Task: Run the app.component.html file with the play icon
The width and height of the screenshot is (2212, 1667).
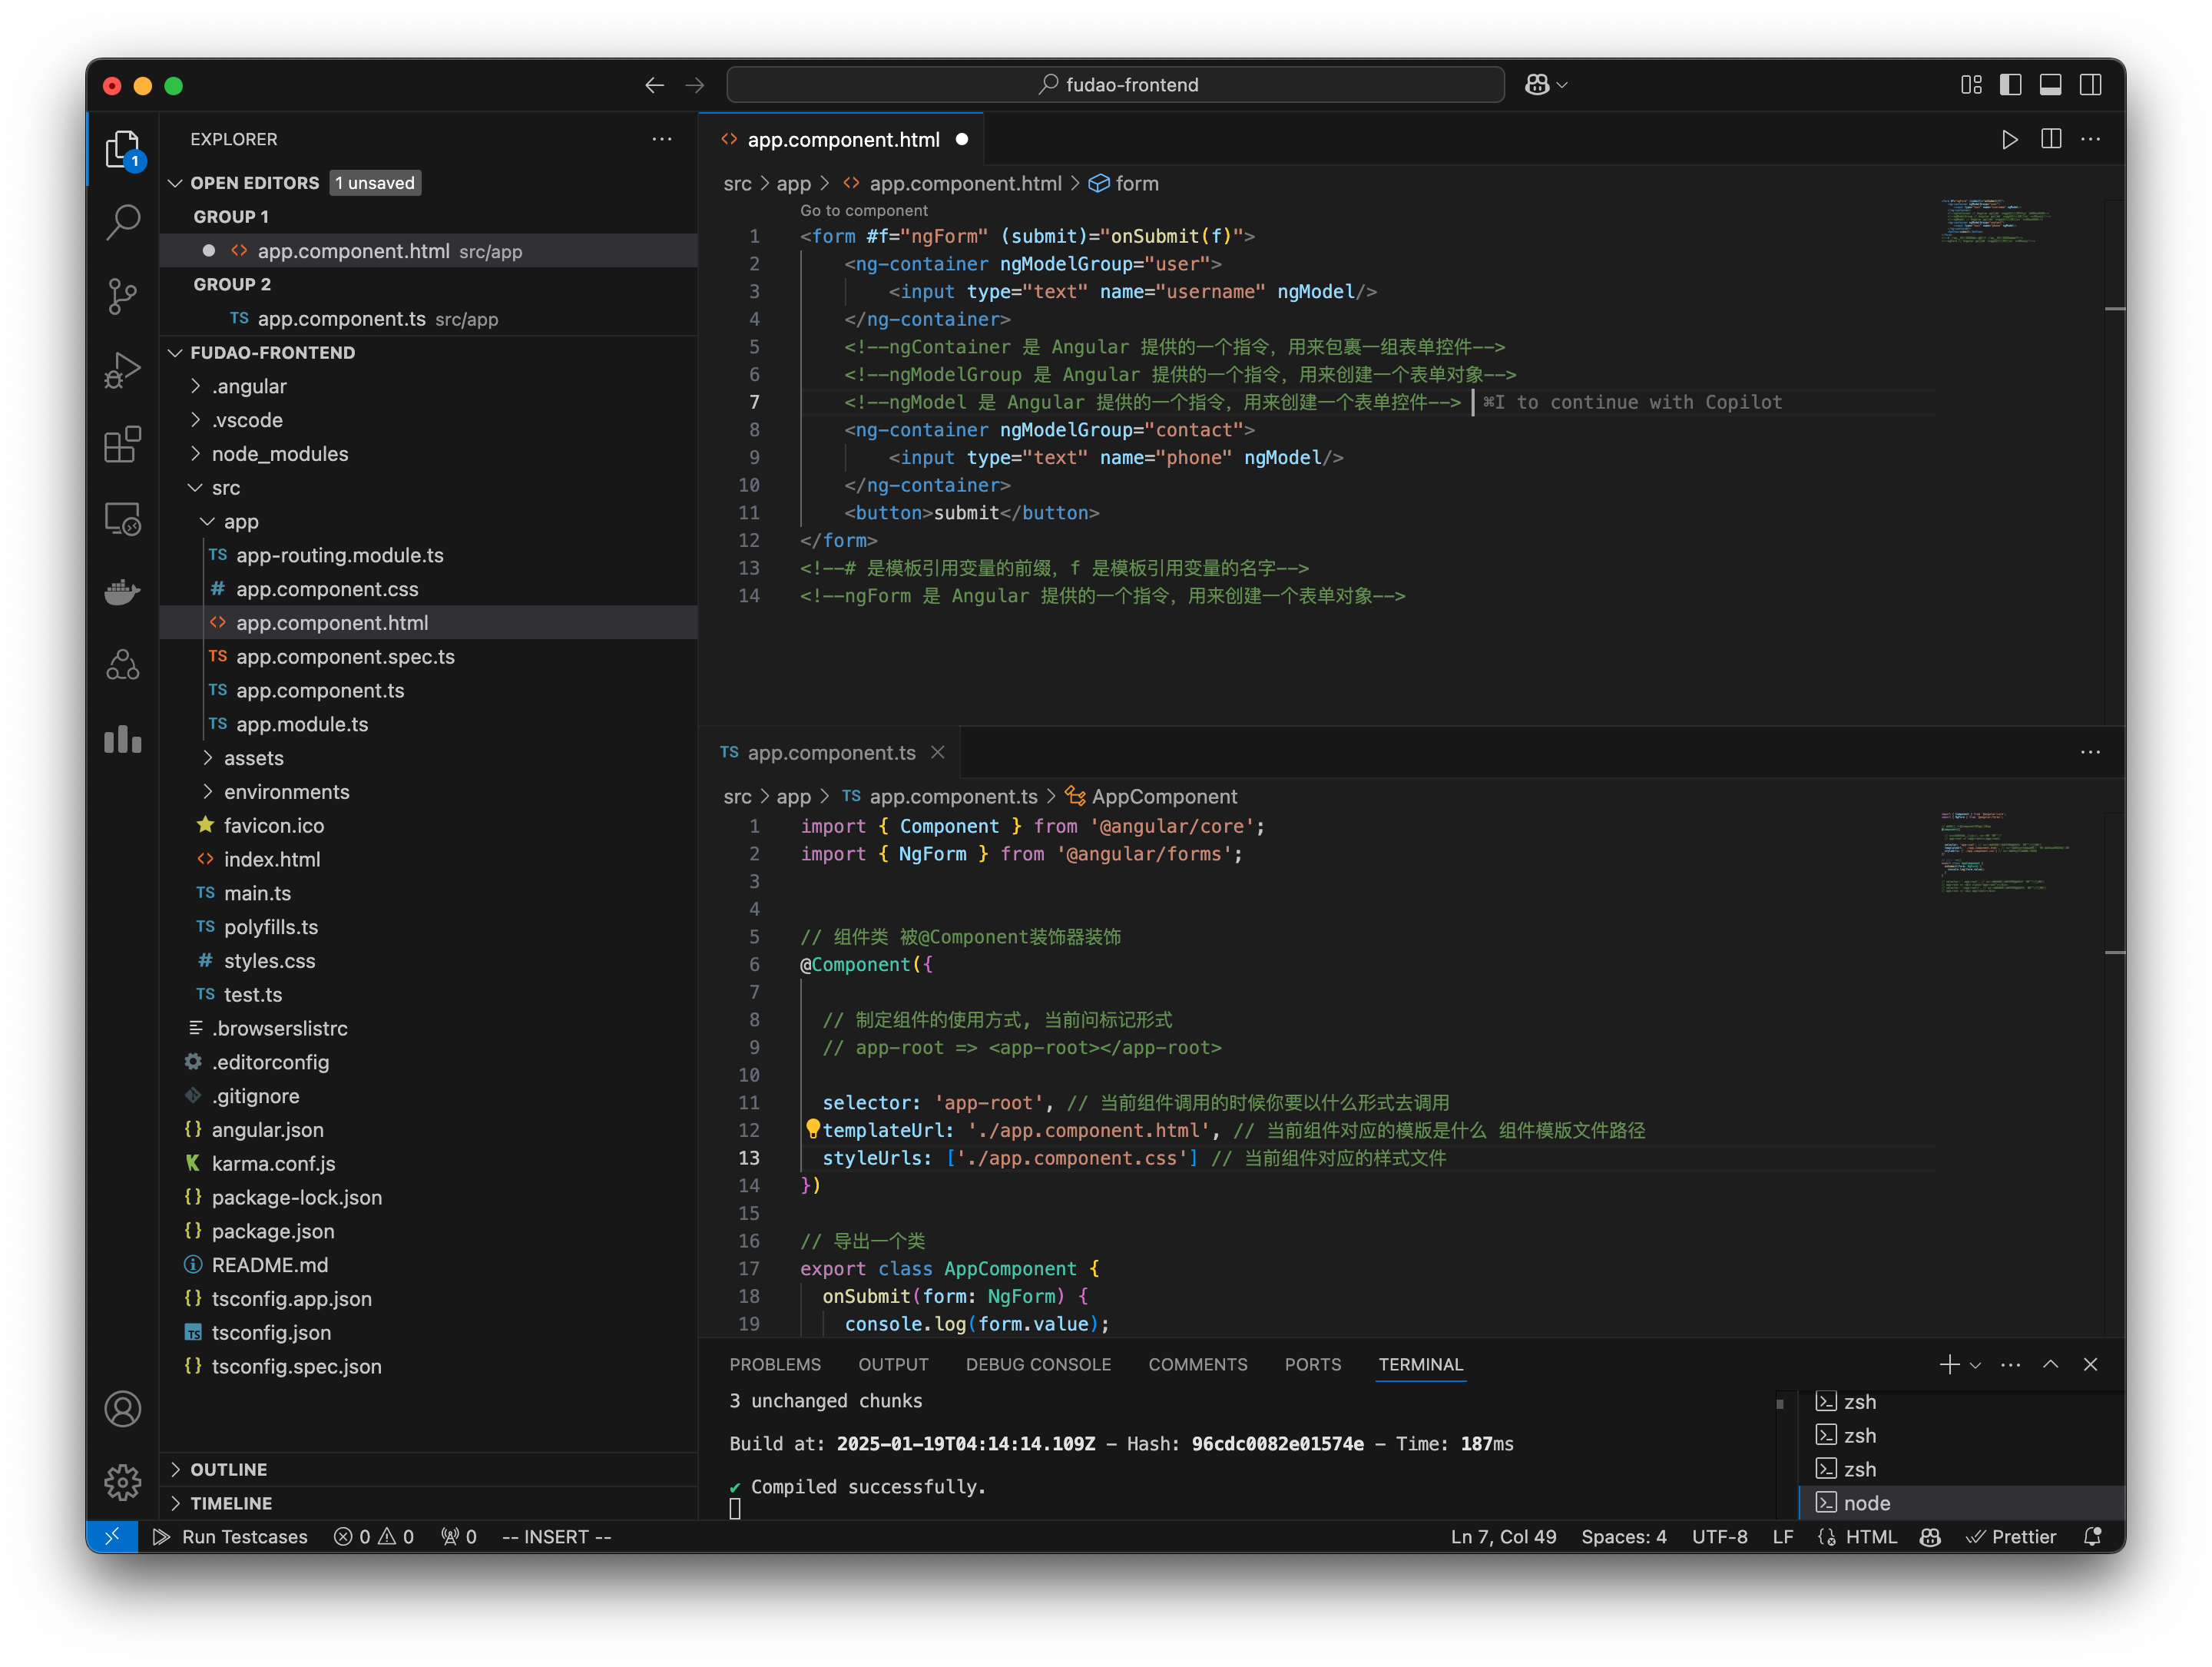Action: tap(2011, 139)
